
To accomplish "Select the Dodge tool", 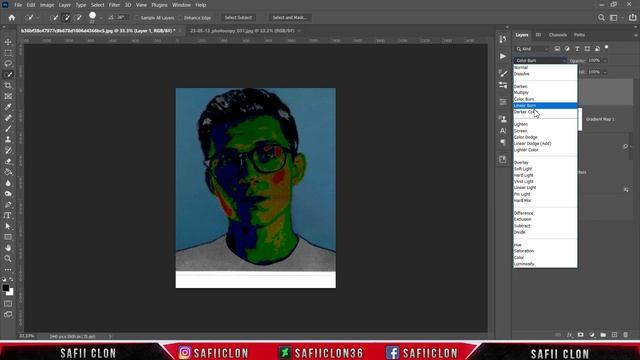I will pos(8,193).
